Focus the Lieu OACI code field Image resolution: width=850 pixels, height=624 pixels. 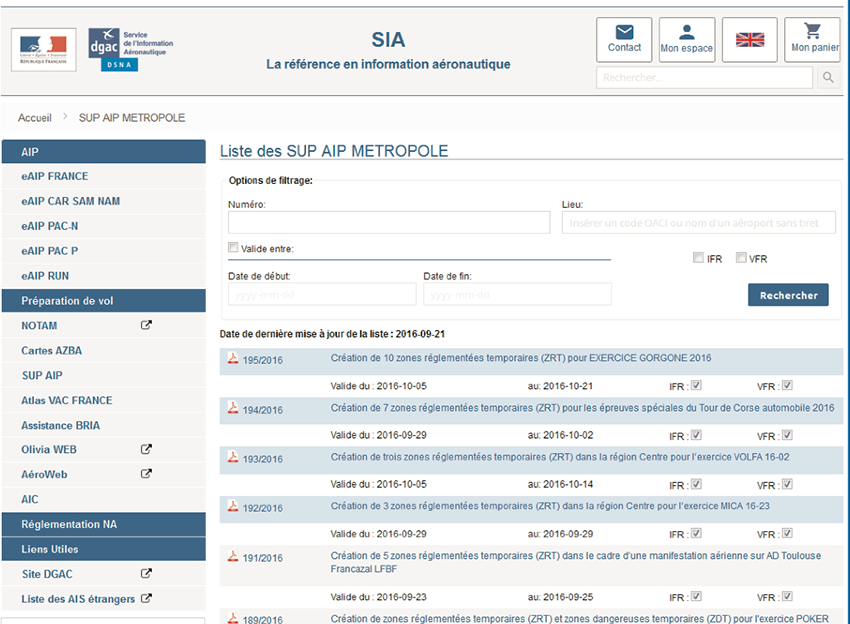(698, 222)
